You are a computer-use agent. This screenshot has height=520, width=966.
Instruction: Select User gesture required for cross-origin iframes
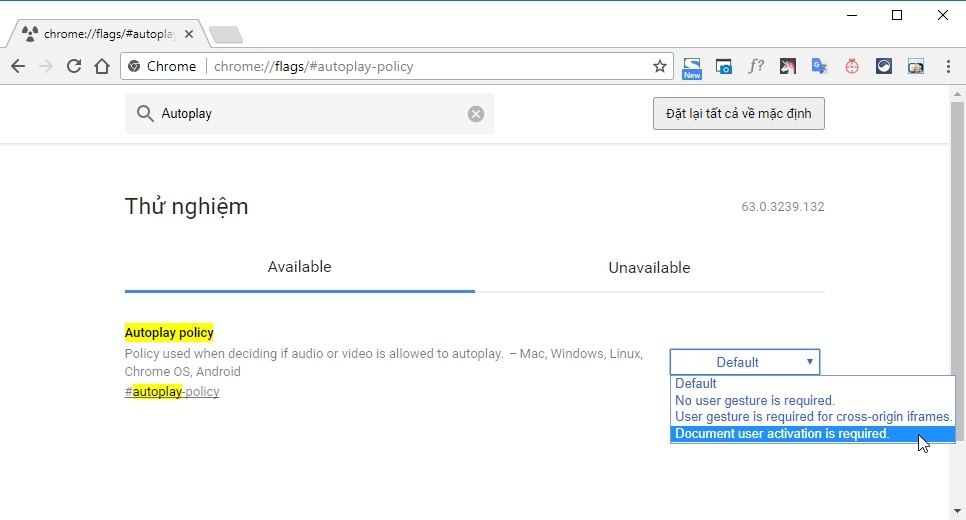[813, 416]
